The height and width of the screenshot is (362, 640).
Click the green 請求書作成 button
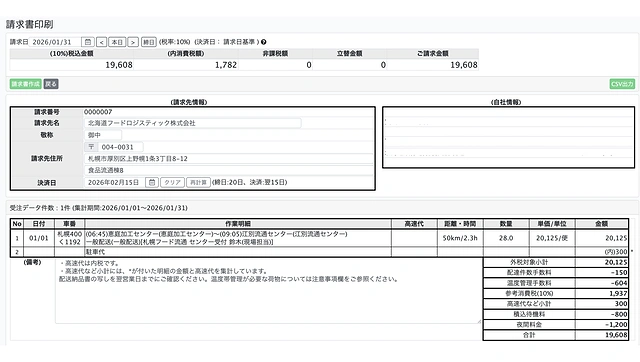click(x=25, y=84)
